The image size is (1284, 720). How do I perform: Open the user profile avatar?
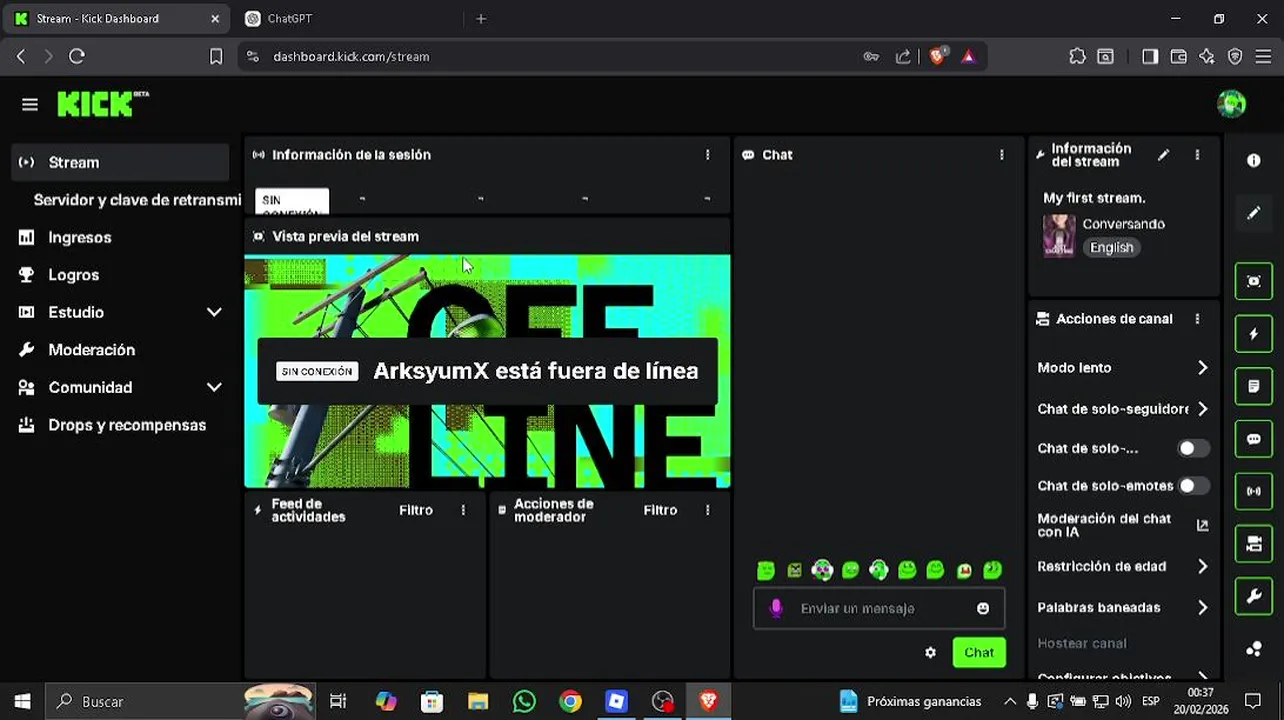(1231, 103)
